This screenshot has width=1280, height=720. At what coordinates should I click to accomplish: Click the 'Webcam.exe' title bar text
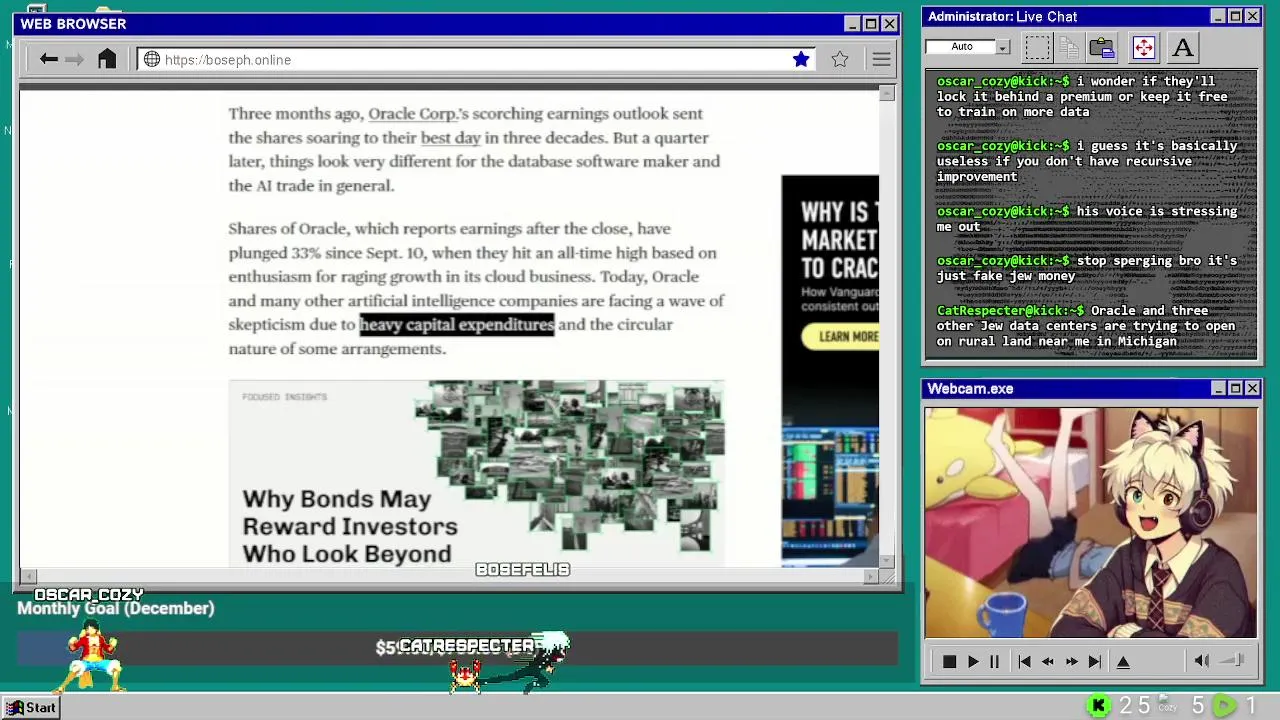coord(970,388)
